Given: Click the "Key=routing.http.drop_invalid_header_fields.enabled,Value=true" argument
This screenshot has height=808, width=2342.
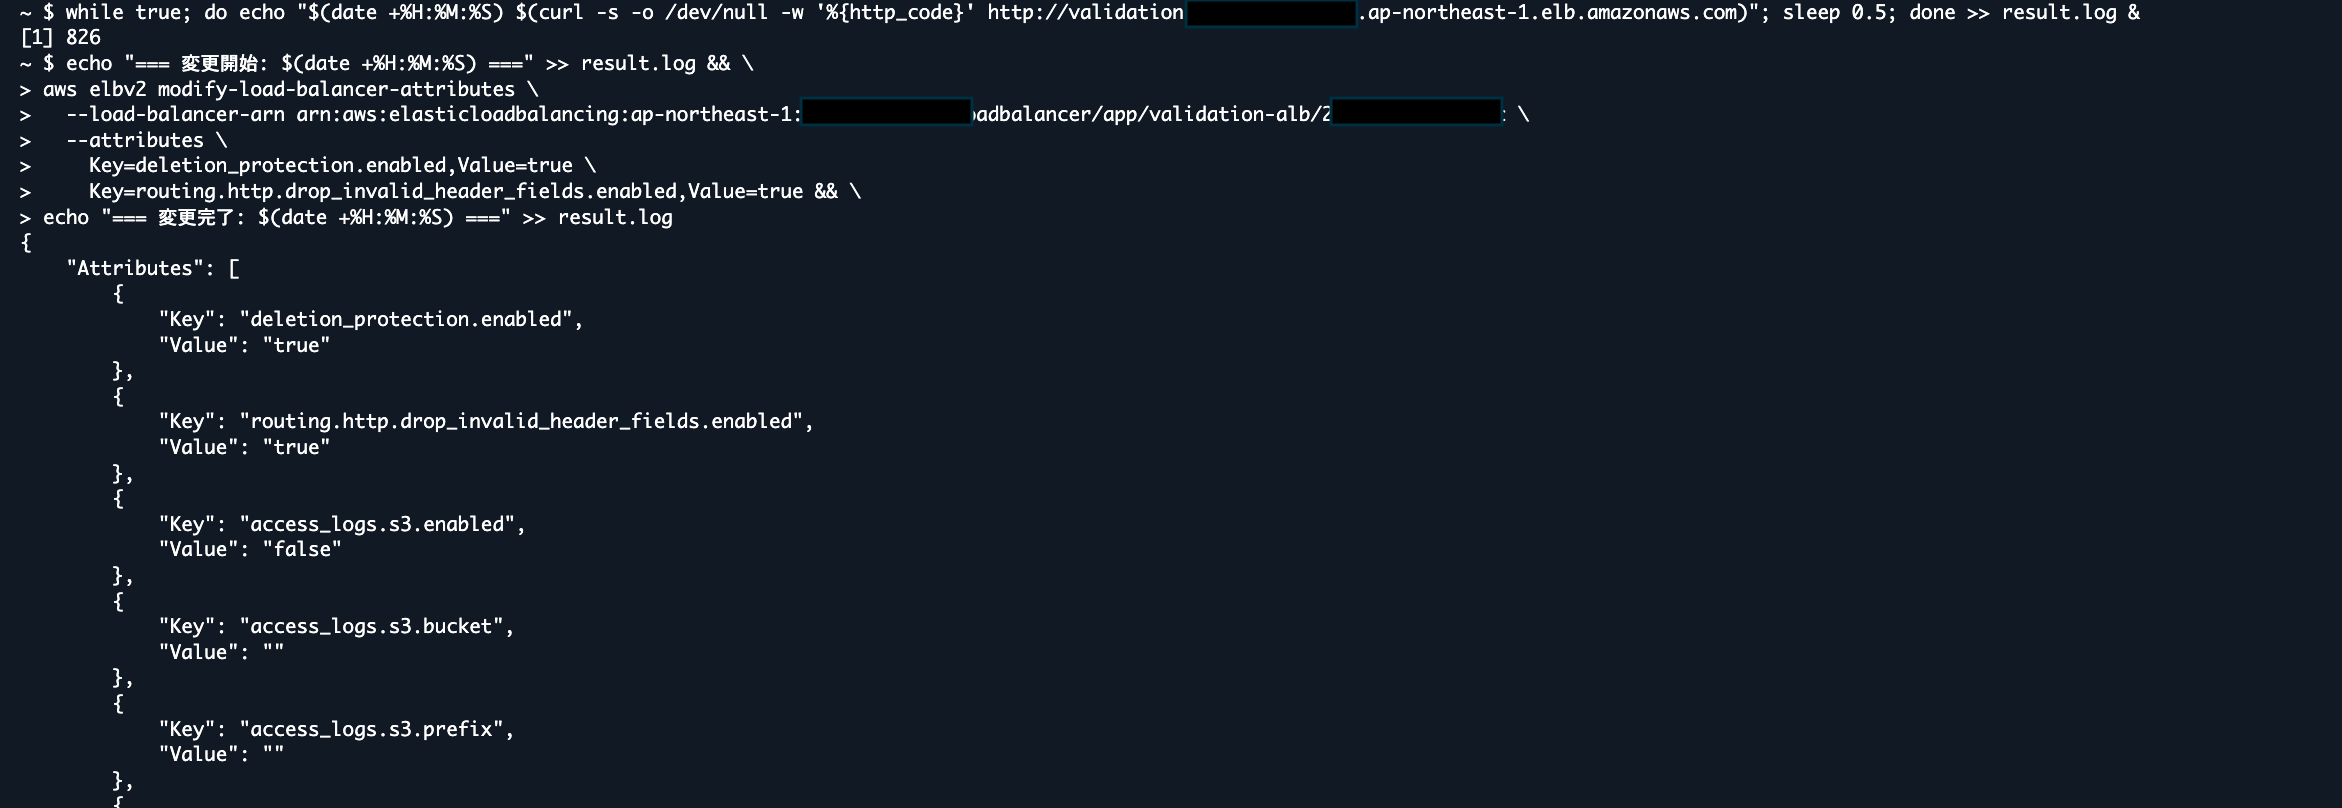Looking at the screenshot, I should coord(445,191).
